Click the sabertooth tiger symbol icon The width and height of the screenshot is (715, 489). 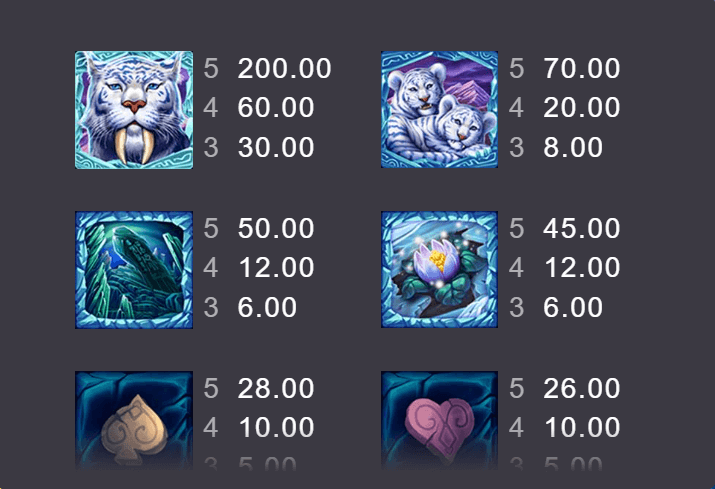click(x=134, y=110)
